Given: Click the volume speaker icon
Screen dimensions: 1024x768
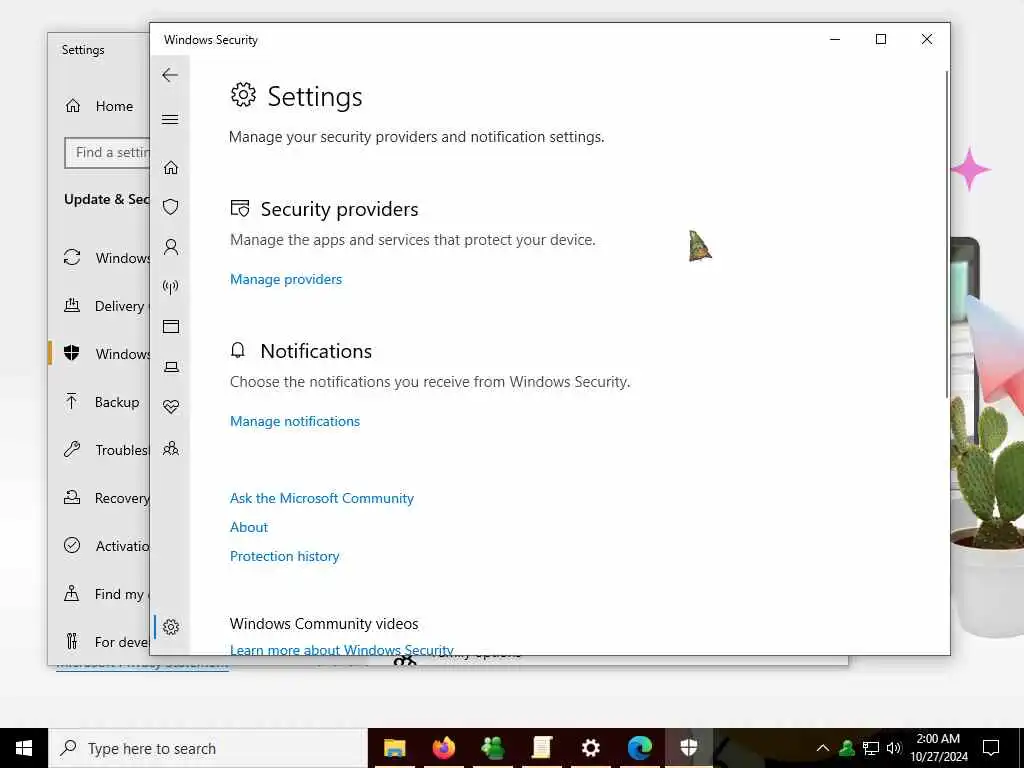Looking at the screenshot, I should [894, 748].
